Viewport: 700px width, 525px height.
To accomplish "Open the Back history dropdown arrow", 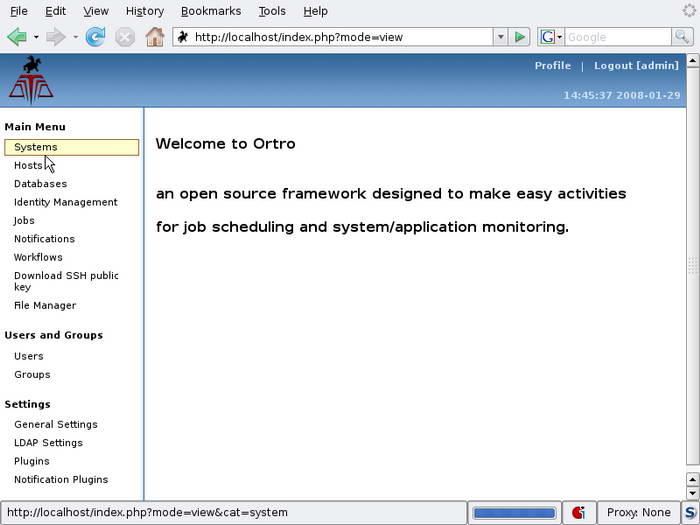I will 36,38.
